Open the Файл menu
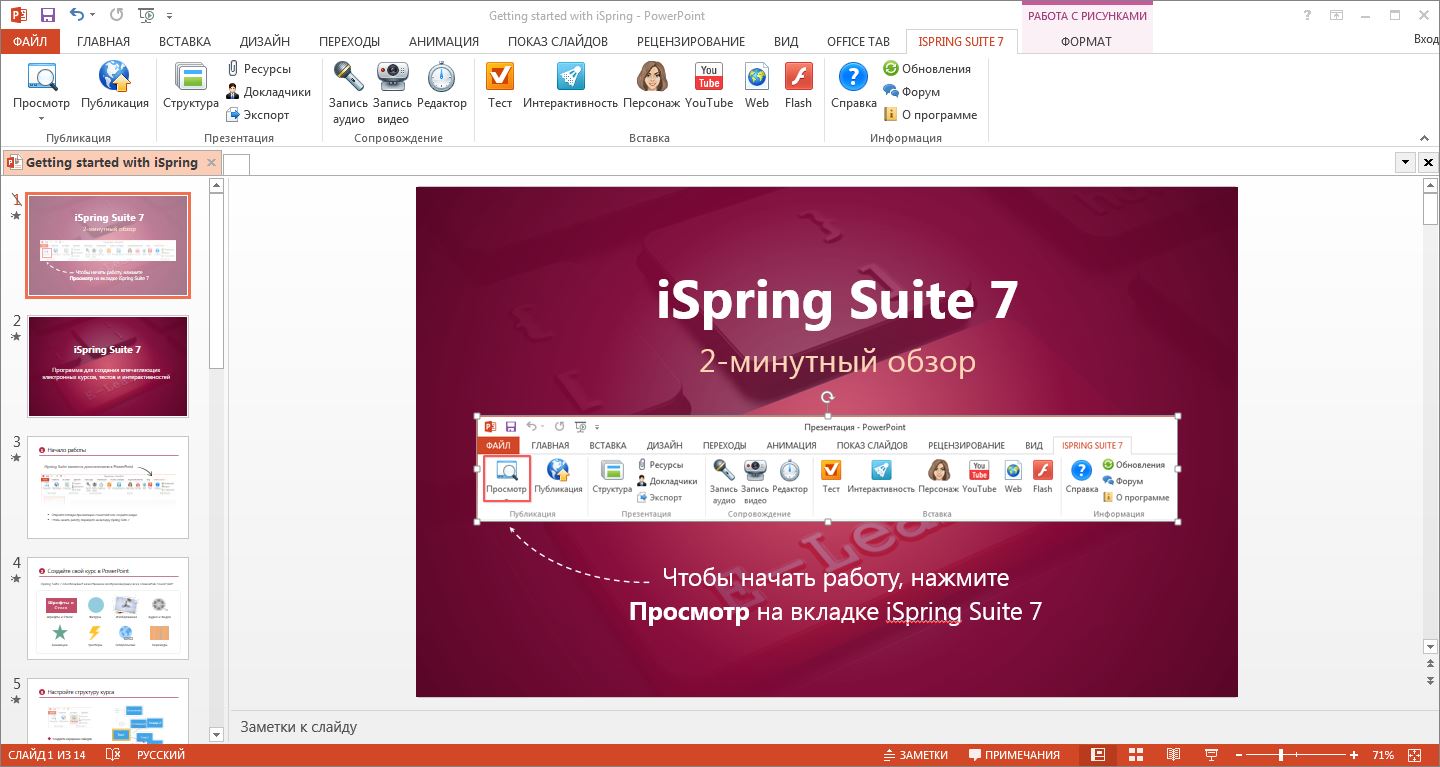Viewport: 1440px width, 767px height. coord(30,42)
